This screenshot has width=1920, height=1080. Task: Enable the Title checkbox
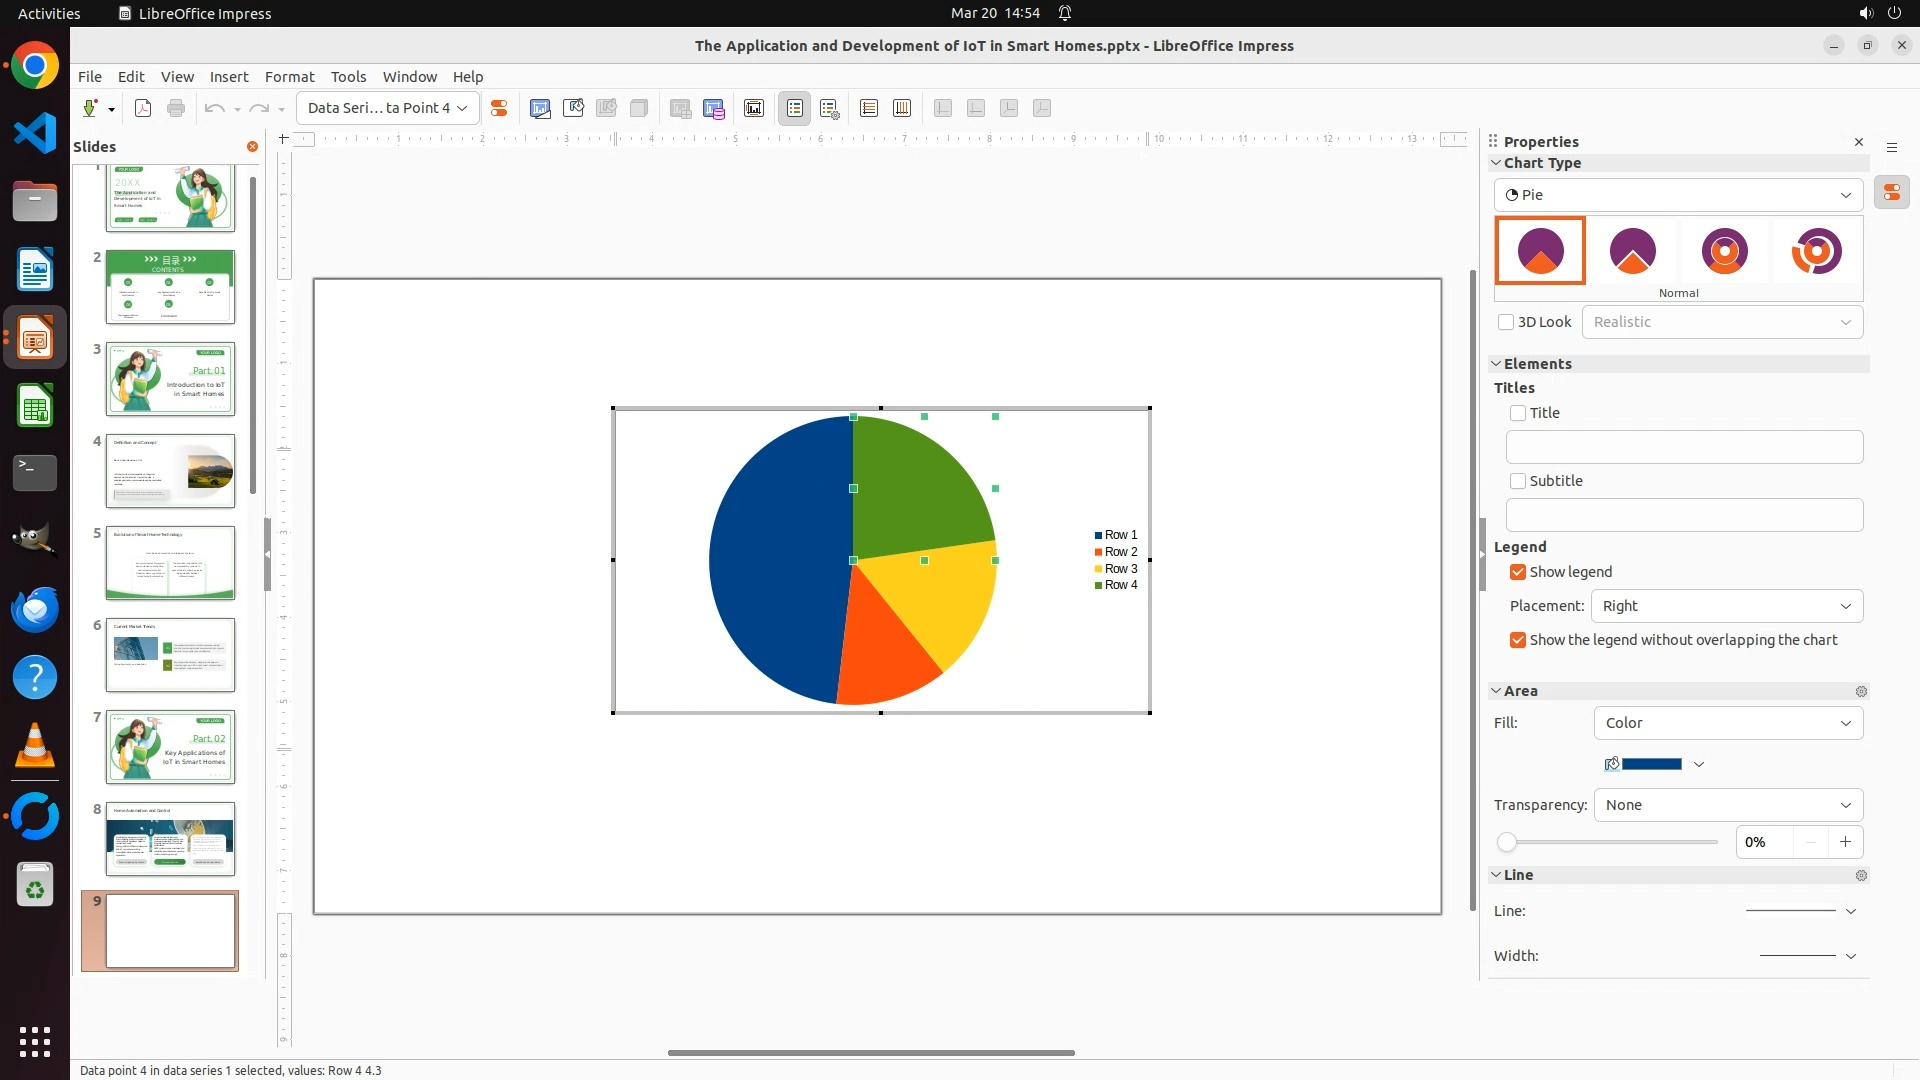[x=1518, y=413]
